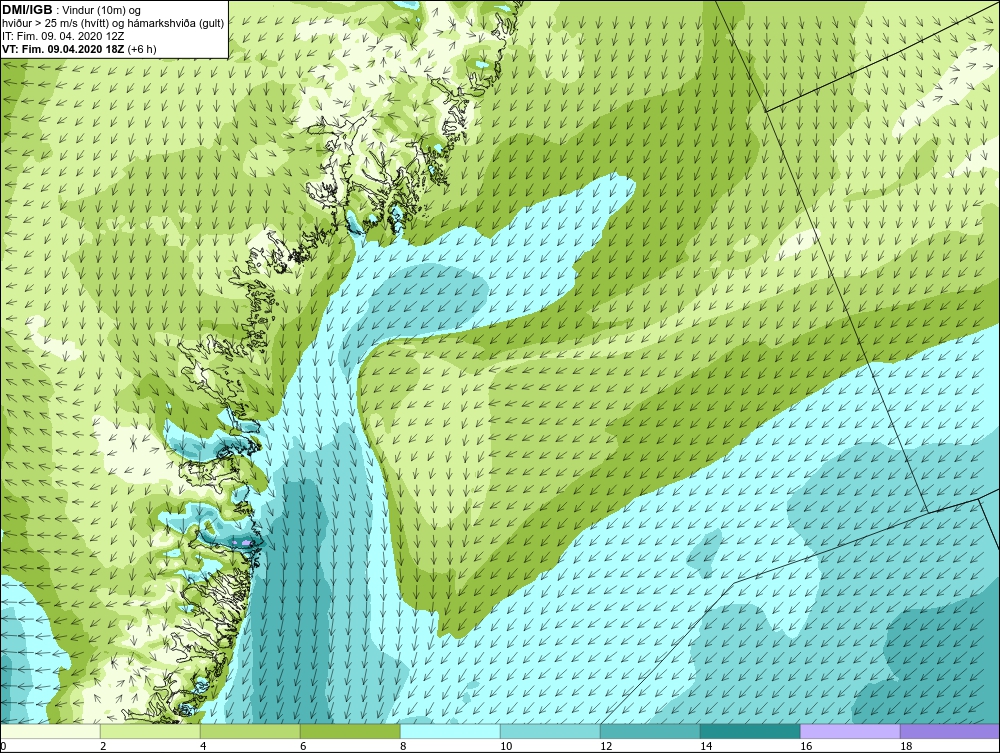Click the legend scale value '4'
This screenshot has width=1000, height=753.
pos(203,746)
